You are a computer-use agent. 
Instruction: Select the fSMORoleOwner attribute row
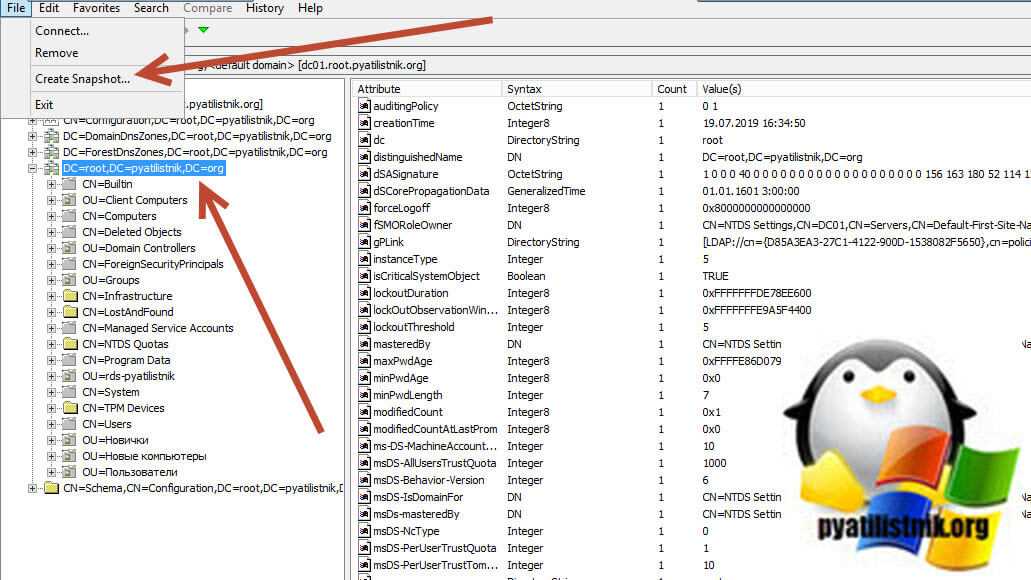coord(694,225)
